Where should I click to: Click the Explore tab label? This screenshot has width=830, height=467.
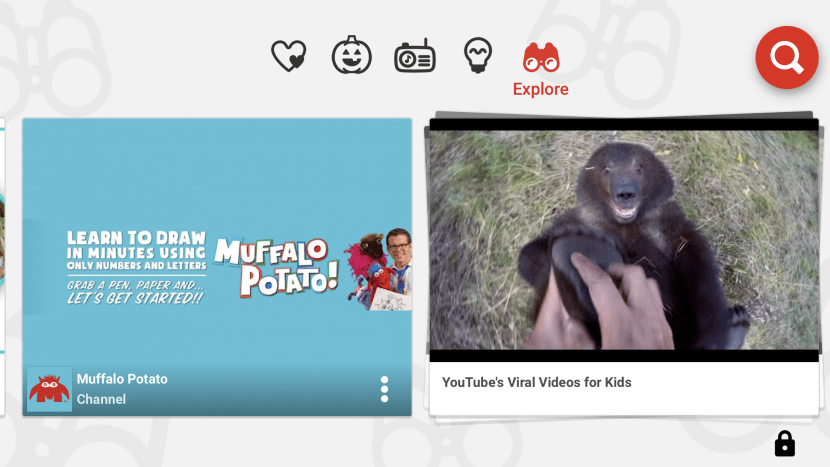540,89
